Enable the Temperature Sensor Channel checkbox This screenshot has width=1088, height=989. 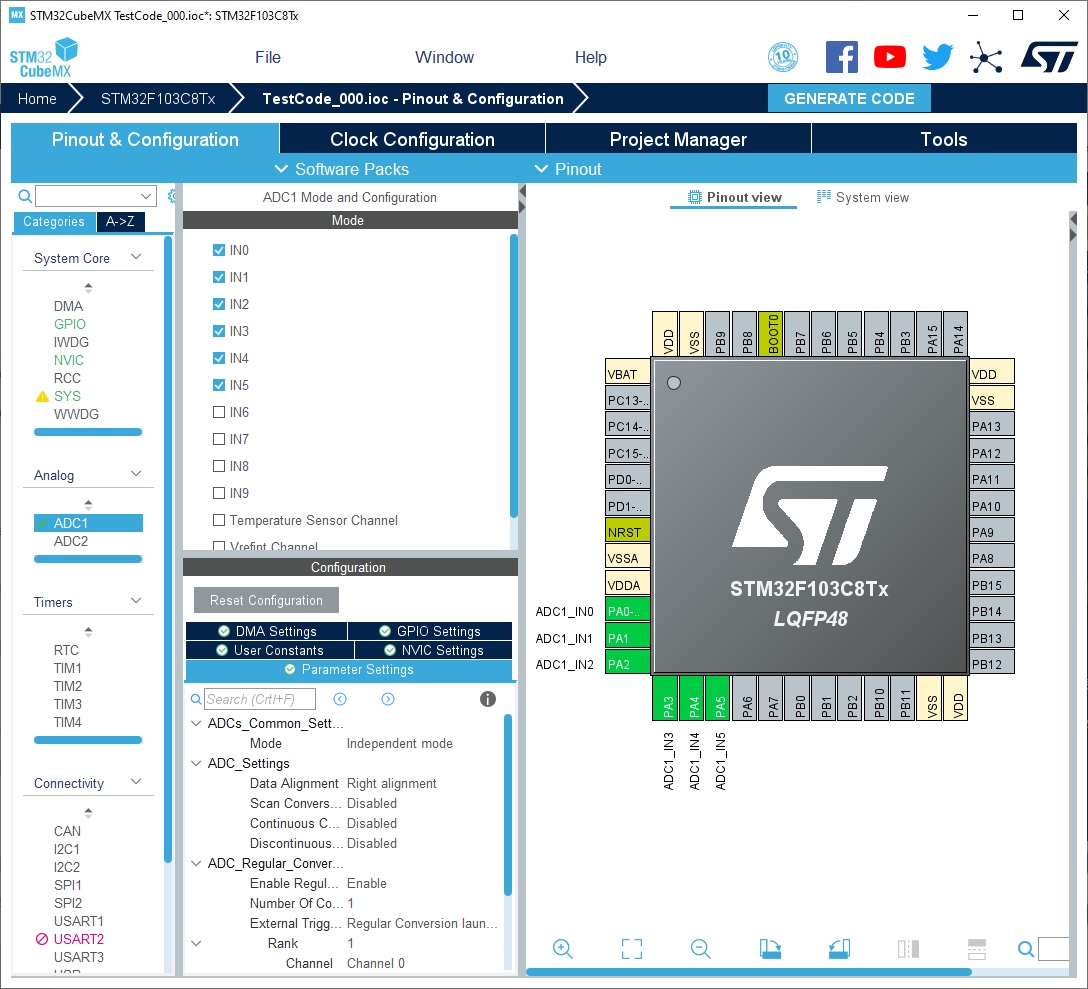(219, 520)
